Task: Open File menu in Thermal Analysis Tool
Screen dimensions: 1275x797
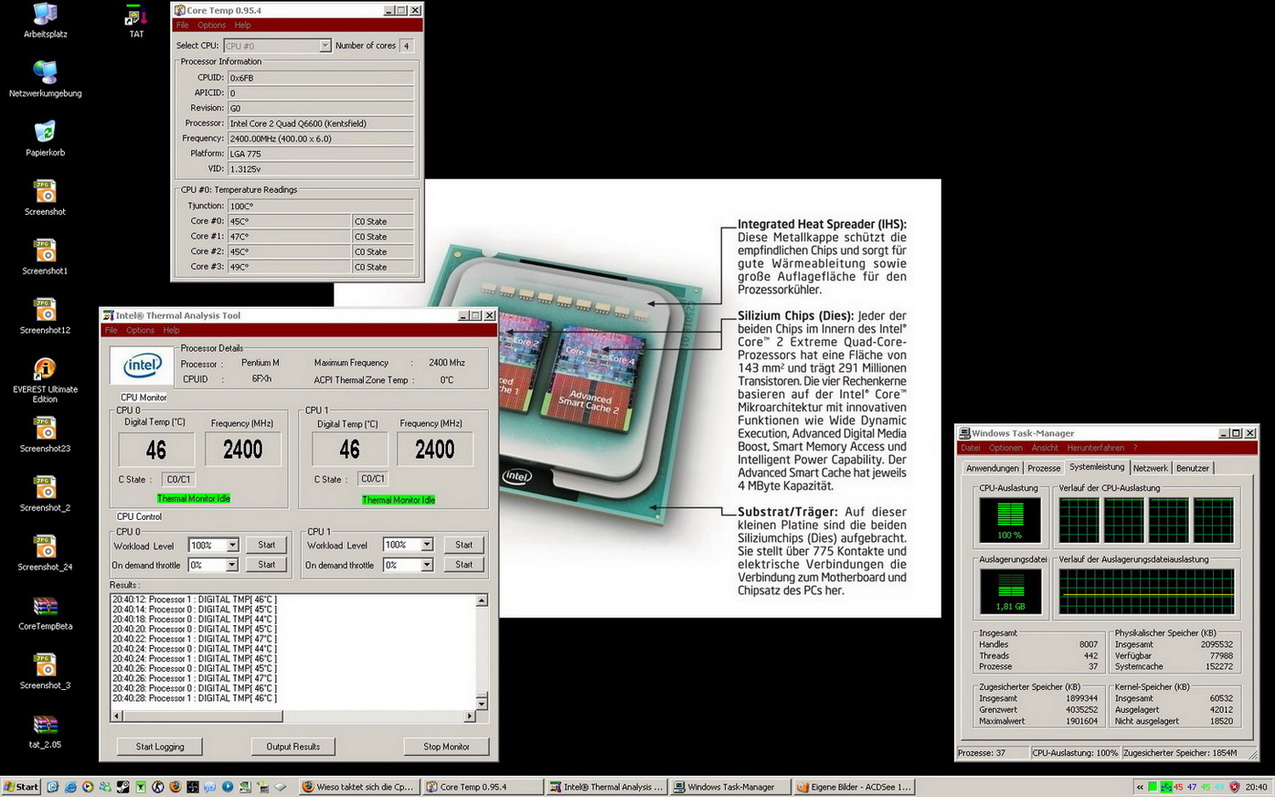Action: pyautogui.click(x=111, y=330)
